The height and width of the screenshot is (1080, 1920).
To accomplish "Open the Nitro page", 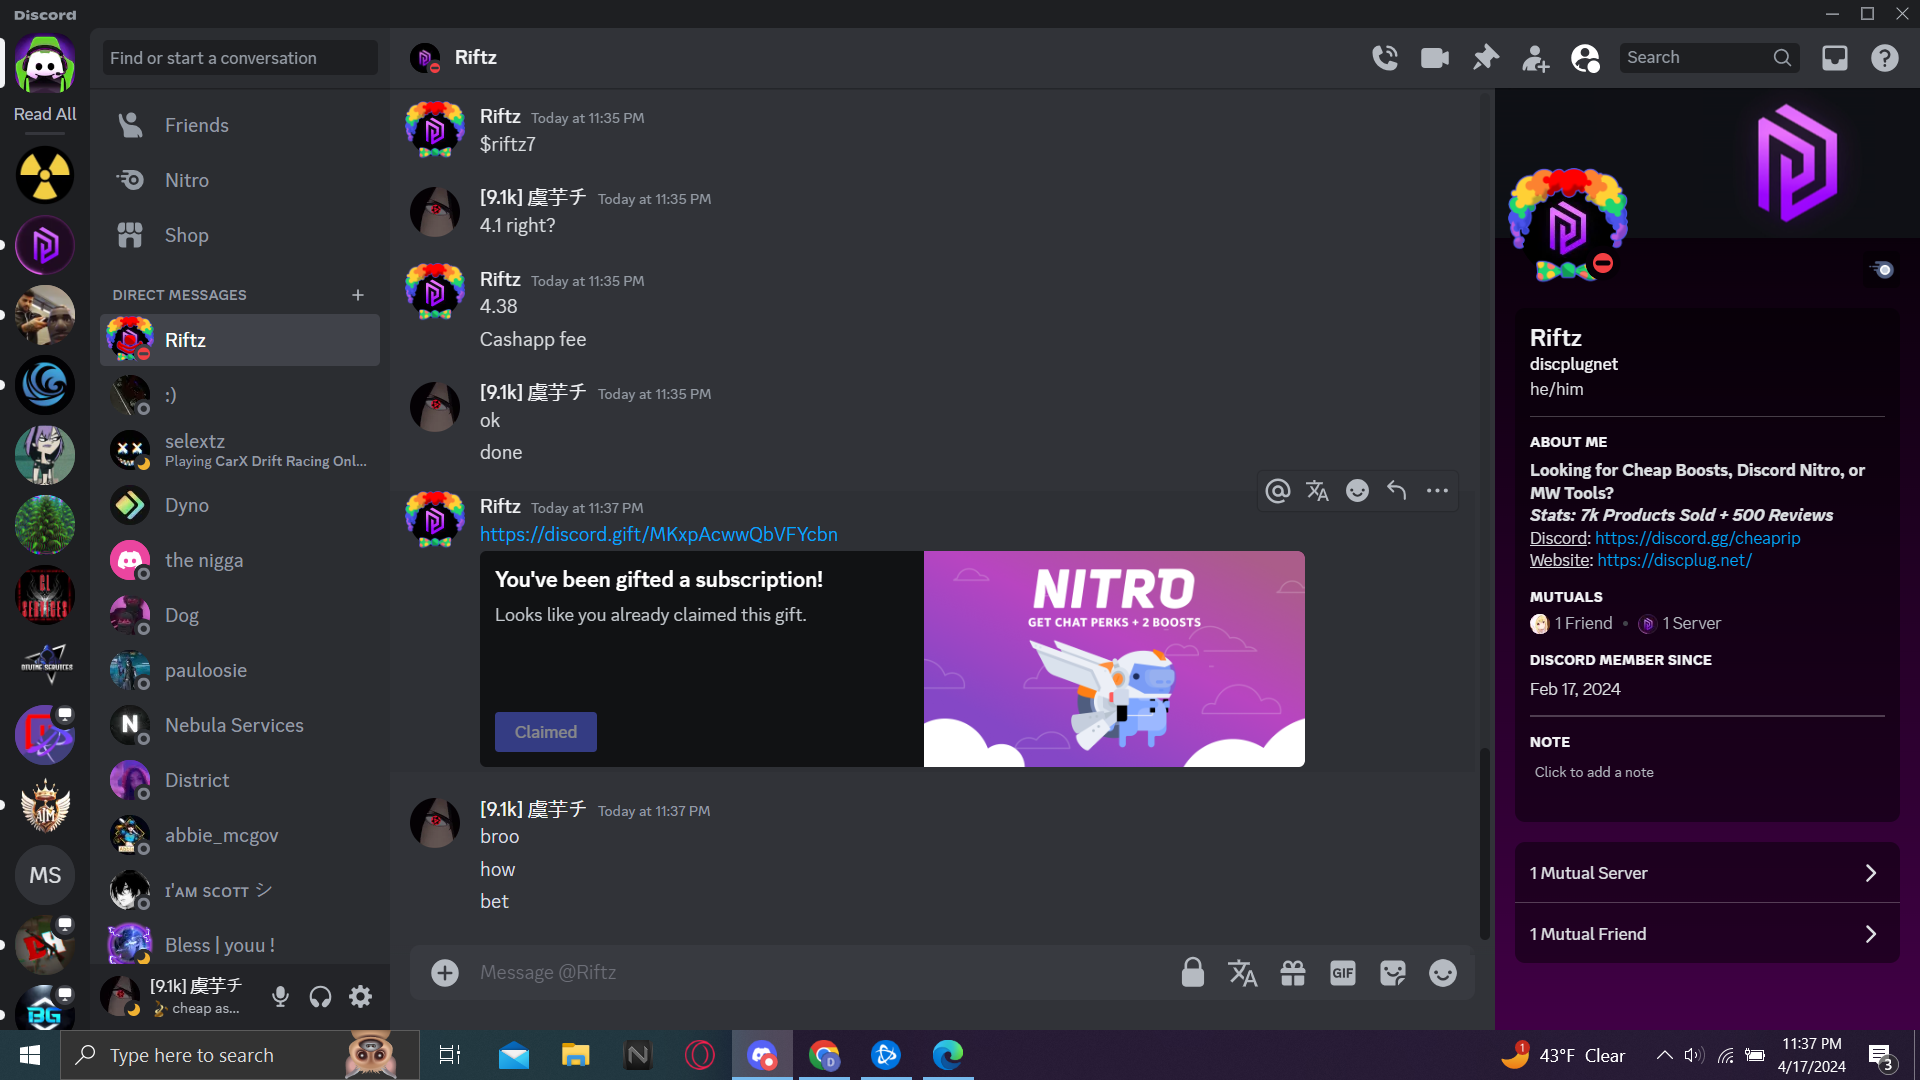I will [x=187, y=180].
